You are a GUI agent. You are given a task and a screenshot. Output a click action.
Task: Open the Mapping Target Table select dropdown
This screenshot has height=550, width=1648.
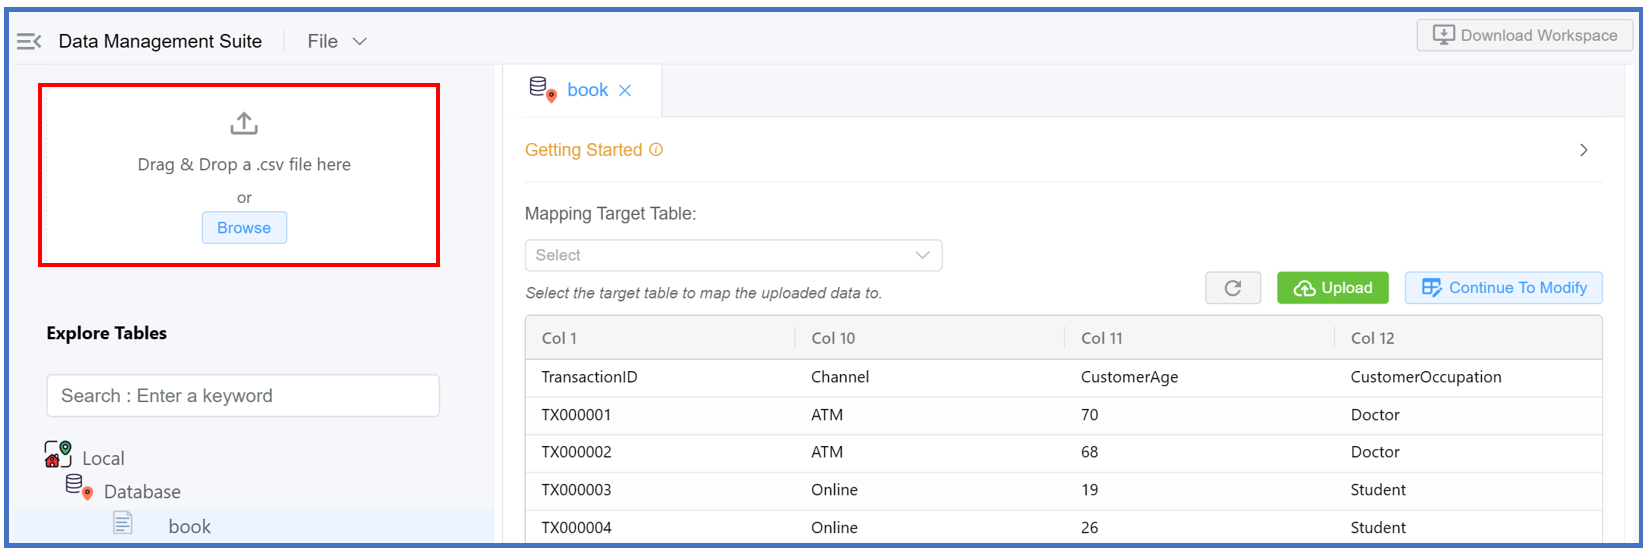click(733, 255)
